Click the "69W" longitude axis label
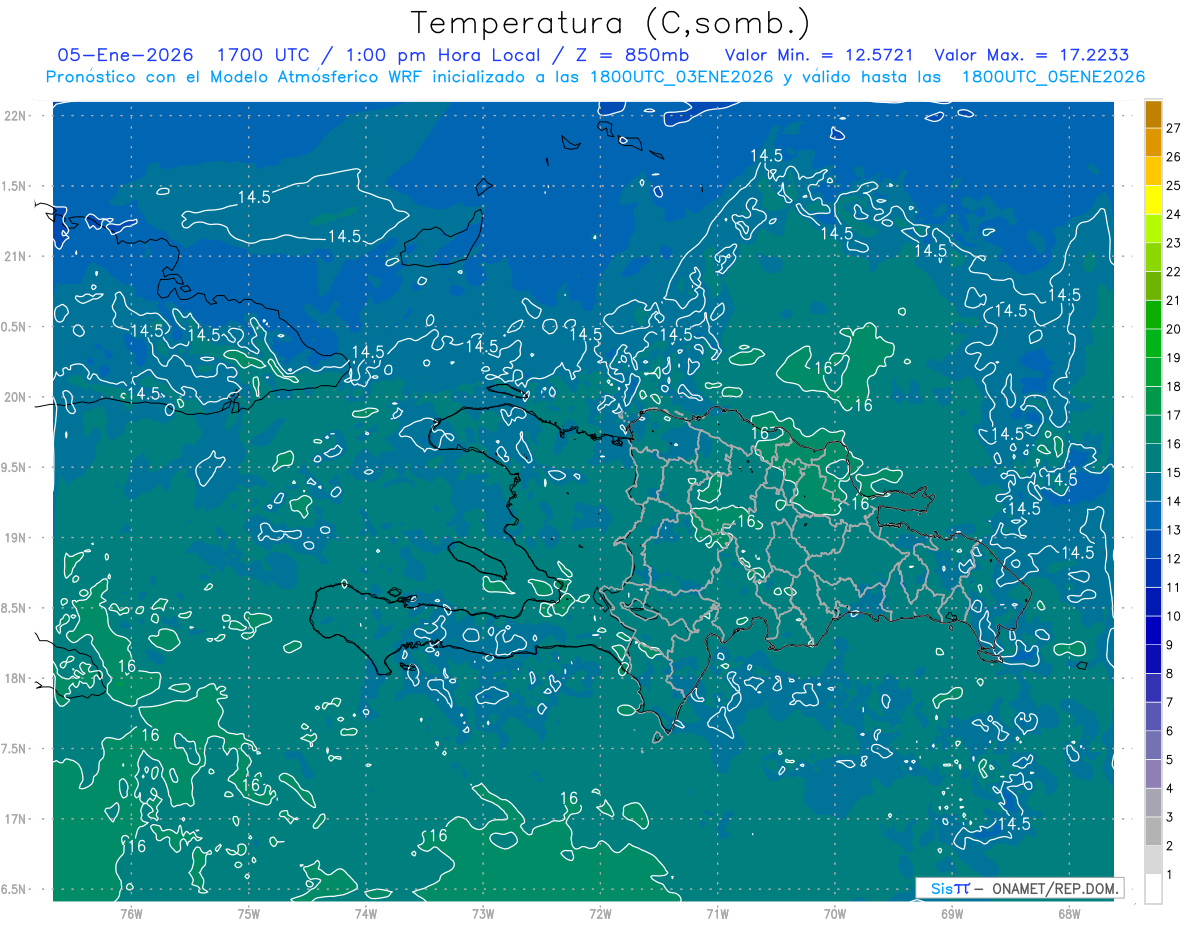 click(952, 913)
